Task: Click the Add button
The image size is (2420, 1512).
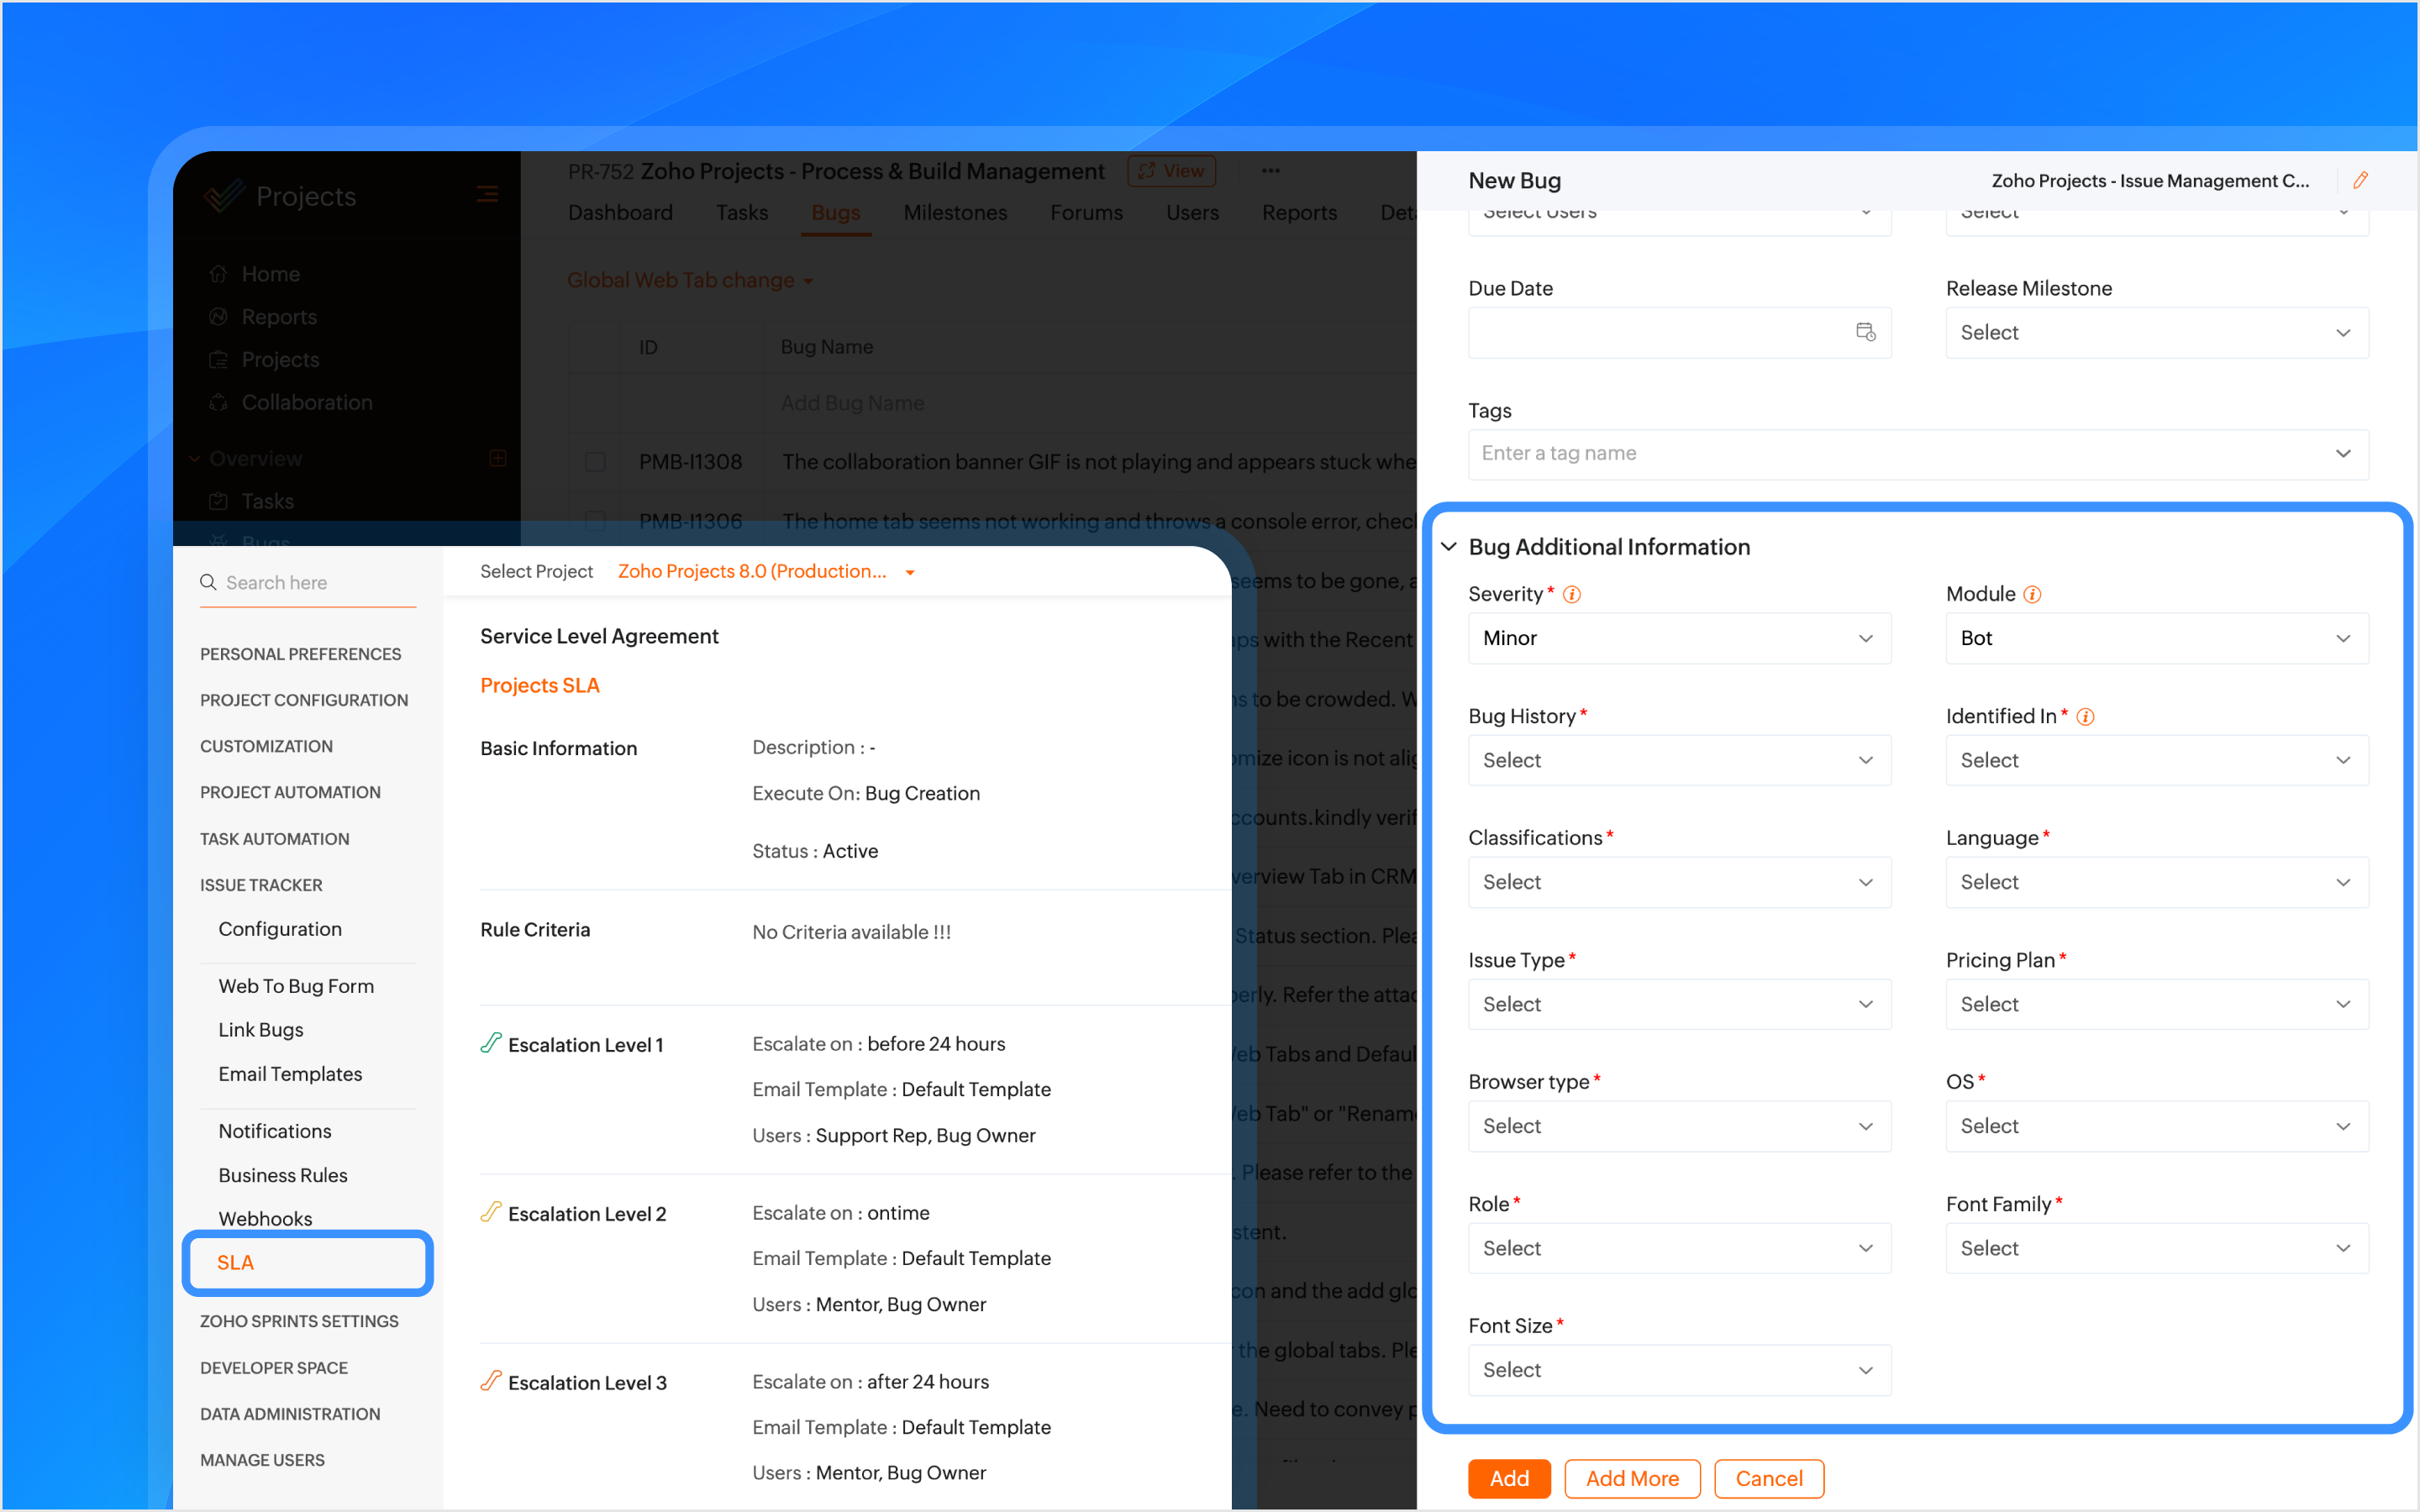Action: tap(1508, 1478)
